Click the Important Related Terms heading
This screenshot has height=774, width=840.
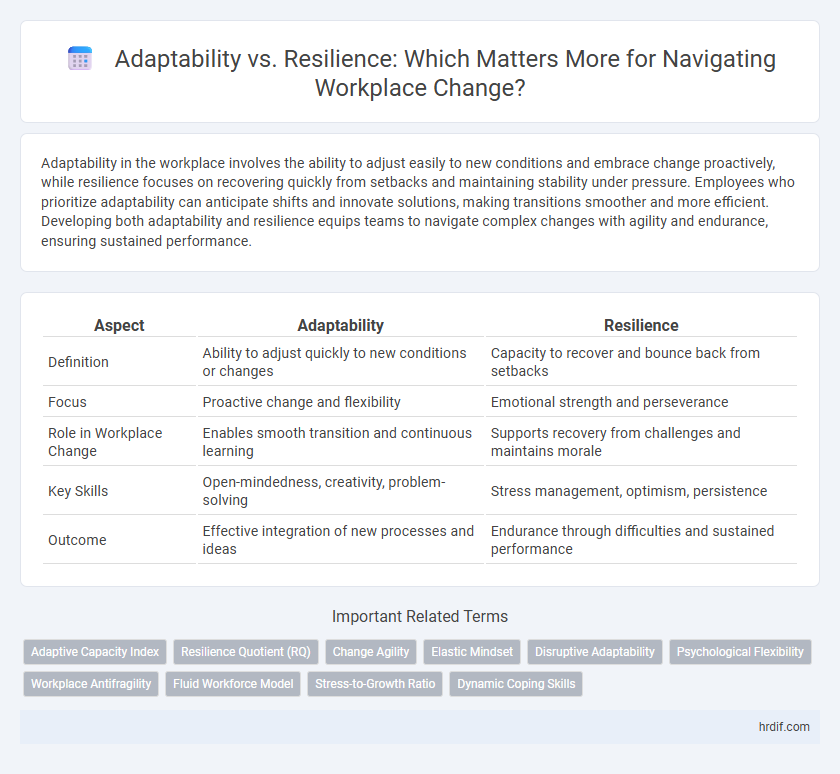tap(420, 617)
